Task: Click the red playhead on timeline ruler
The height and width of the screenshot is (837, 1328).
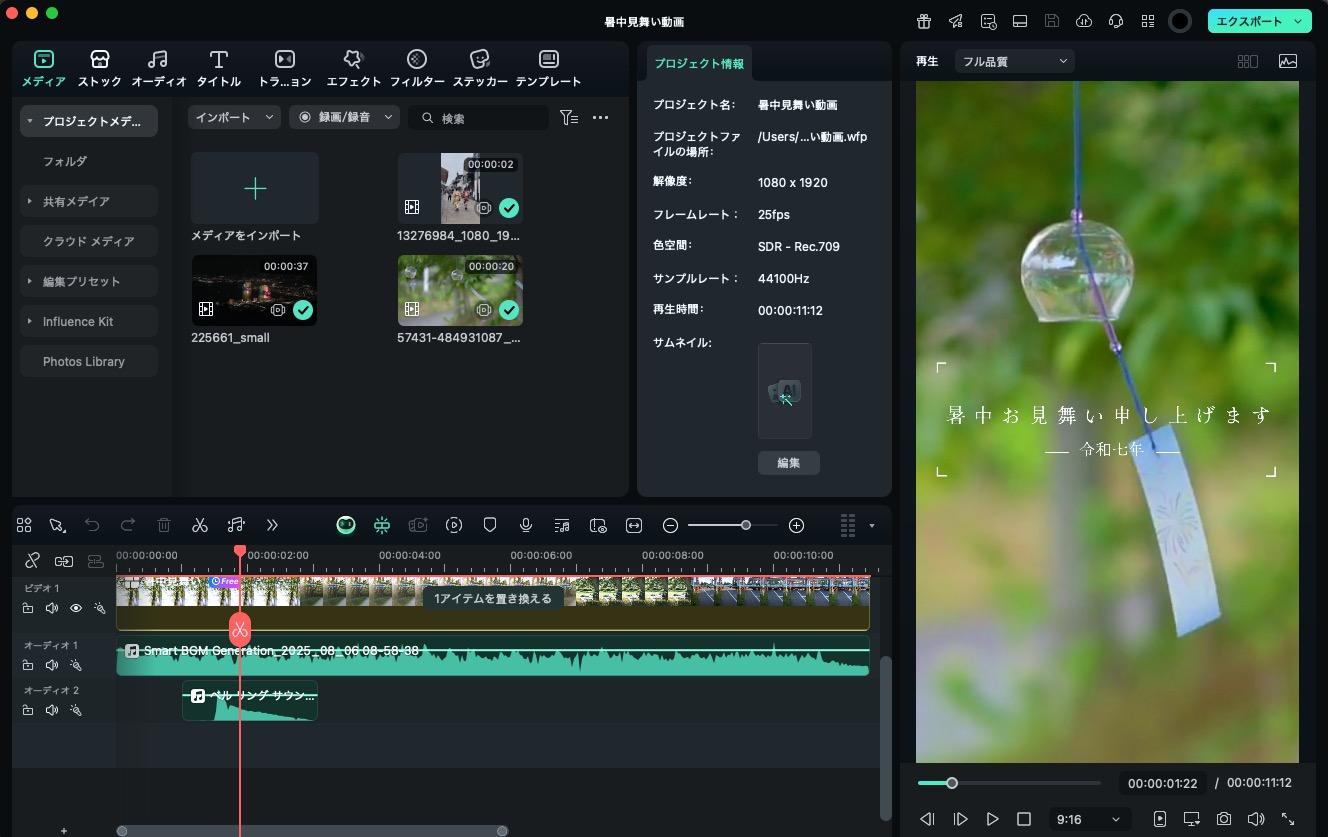Action: pos(240,551)
